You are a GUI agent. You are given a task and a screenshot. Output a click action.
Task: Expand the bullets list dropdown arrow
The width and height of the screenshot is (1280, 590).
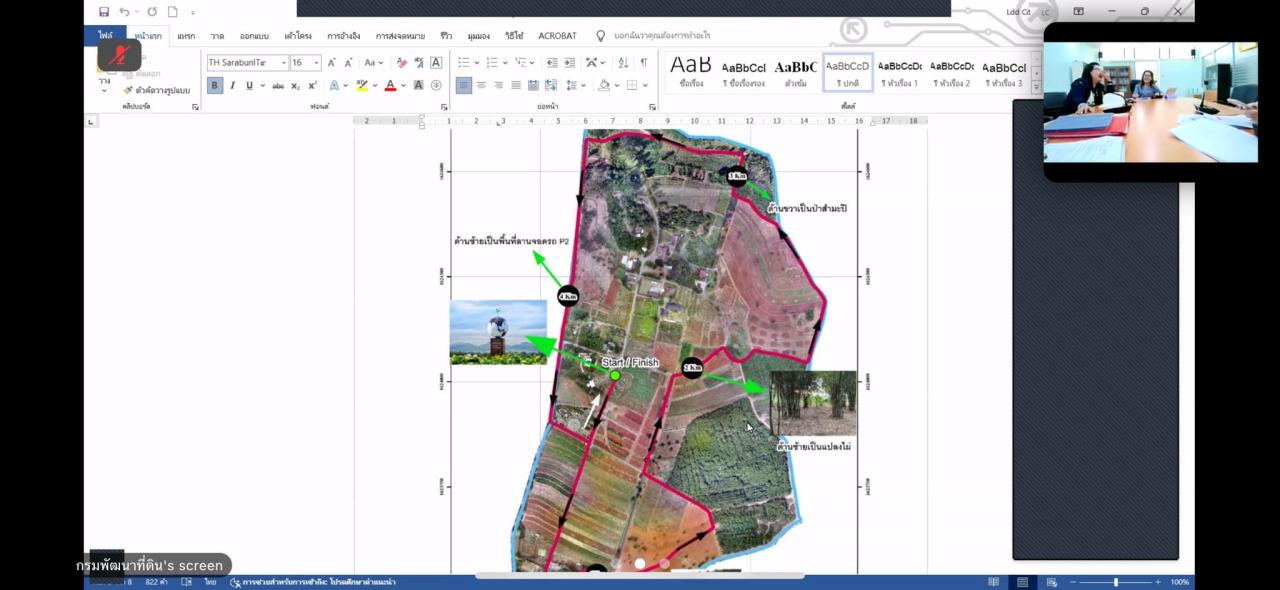pos(477,62)
